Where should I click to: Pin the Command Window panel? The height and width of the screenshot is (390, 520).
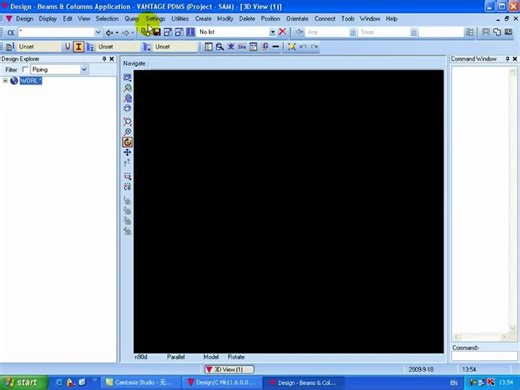(507, 59)
